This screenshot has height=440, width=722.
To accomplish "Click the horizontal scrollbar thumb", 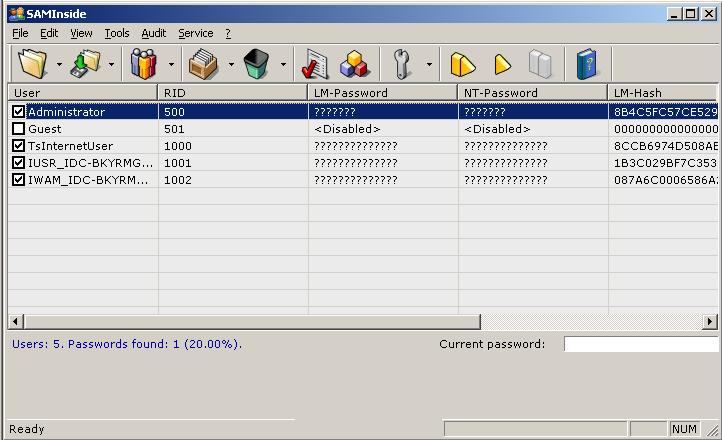I will 252,321.
